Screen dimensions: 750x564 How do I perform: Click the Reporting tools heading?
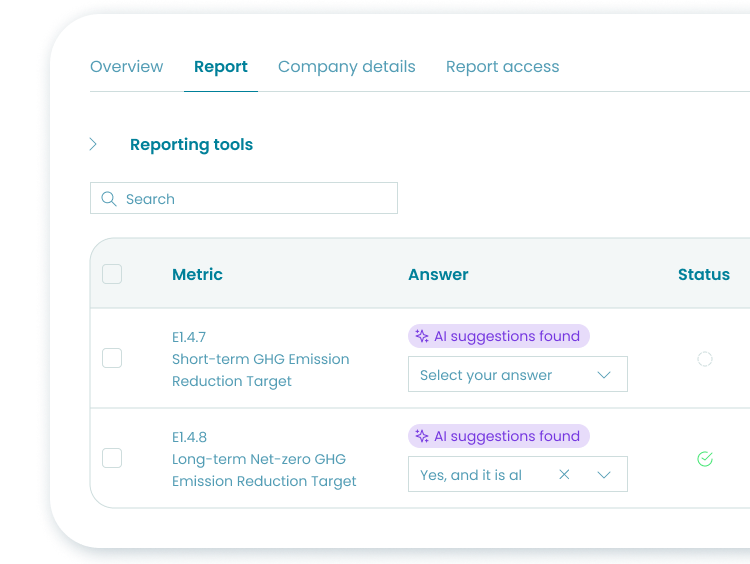pyautogui.click(x=191, y=144)
